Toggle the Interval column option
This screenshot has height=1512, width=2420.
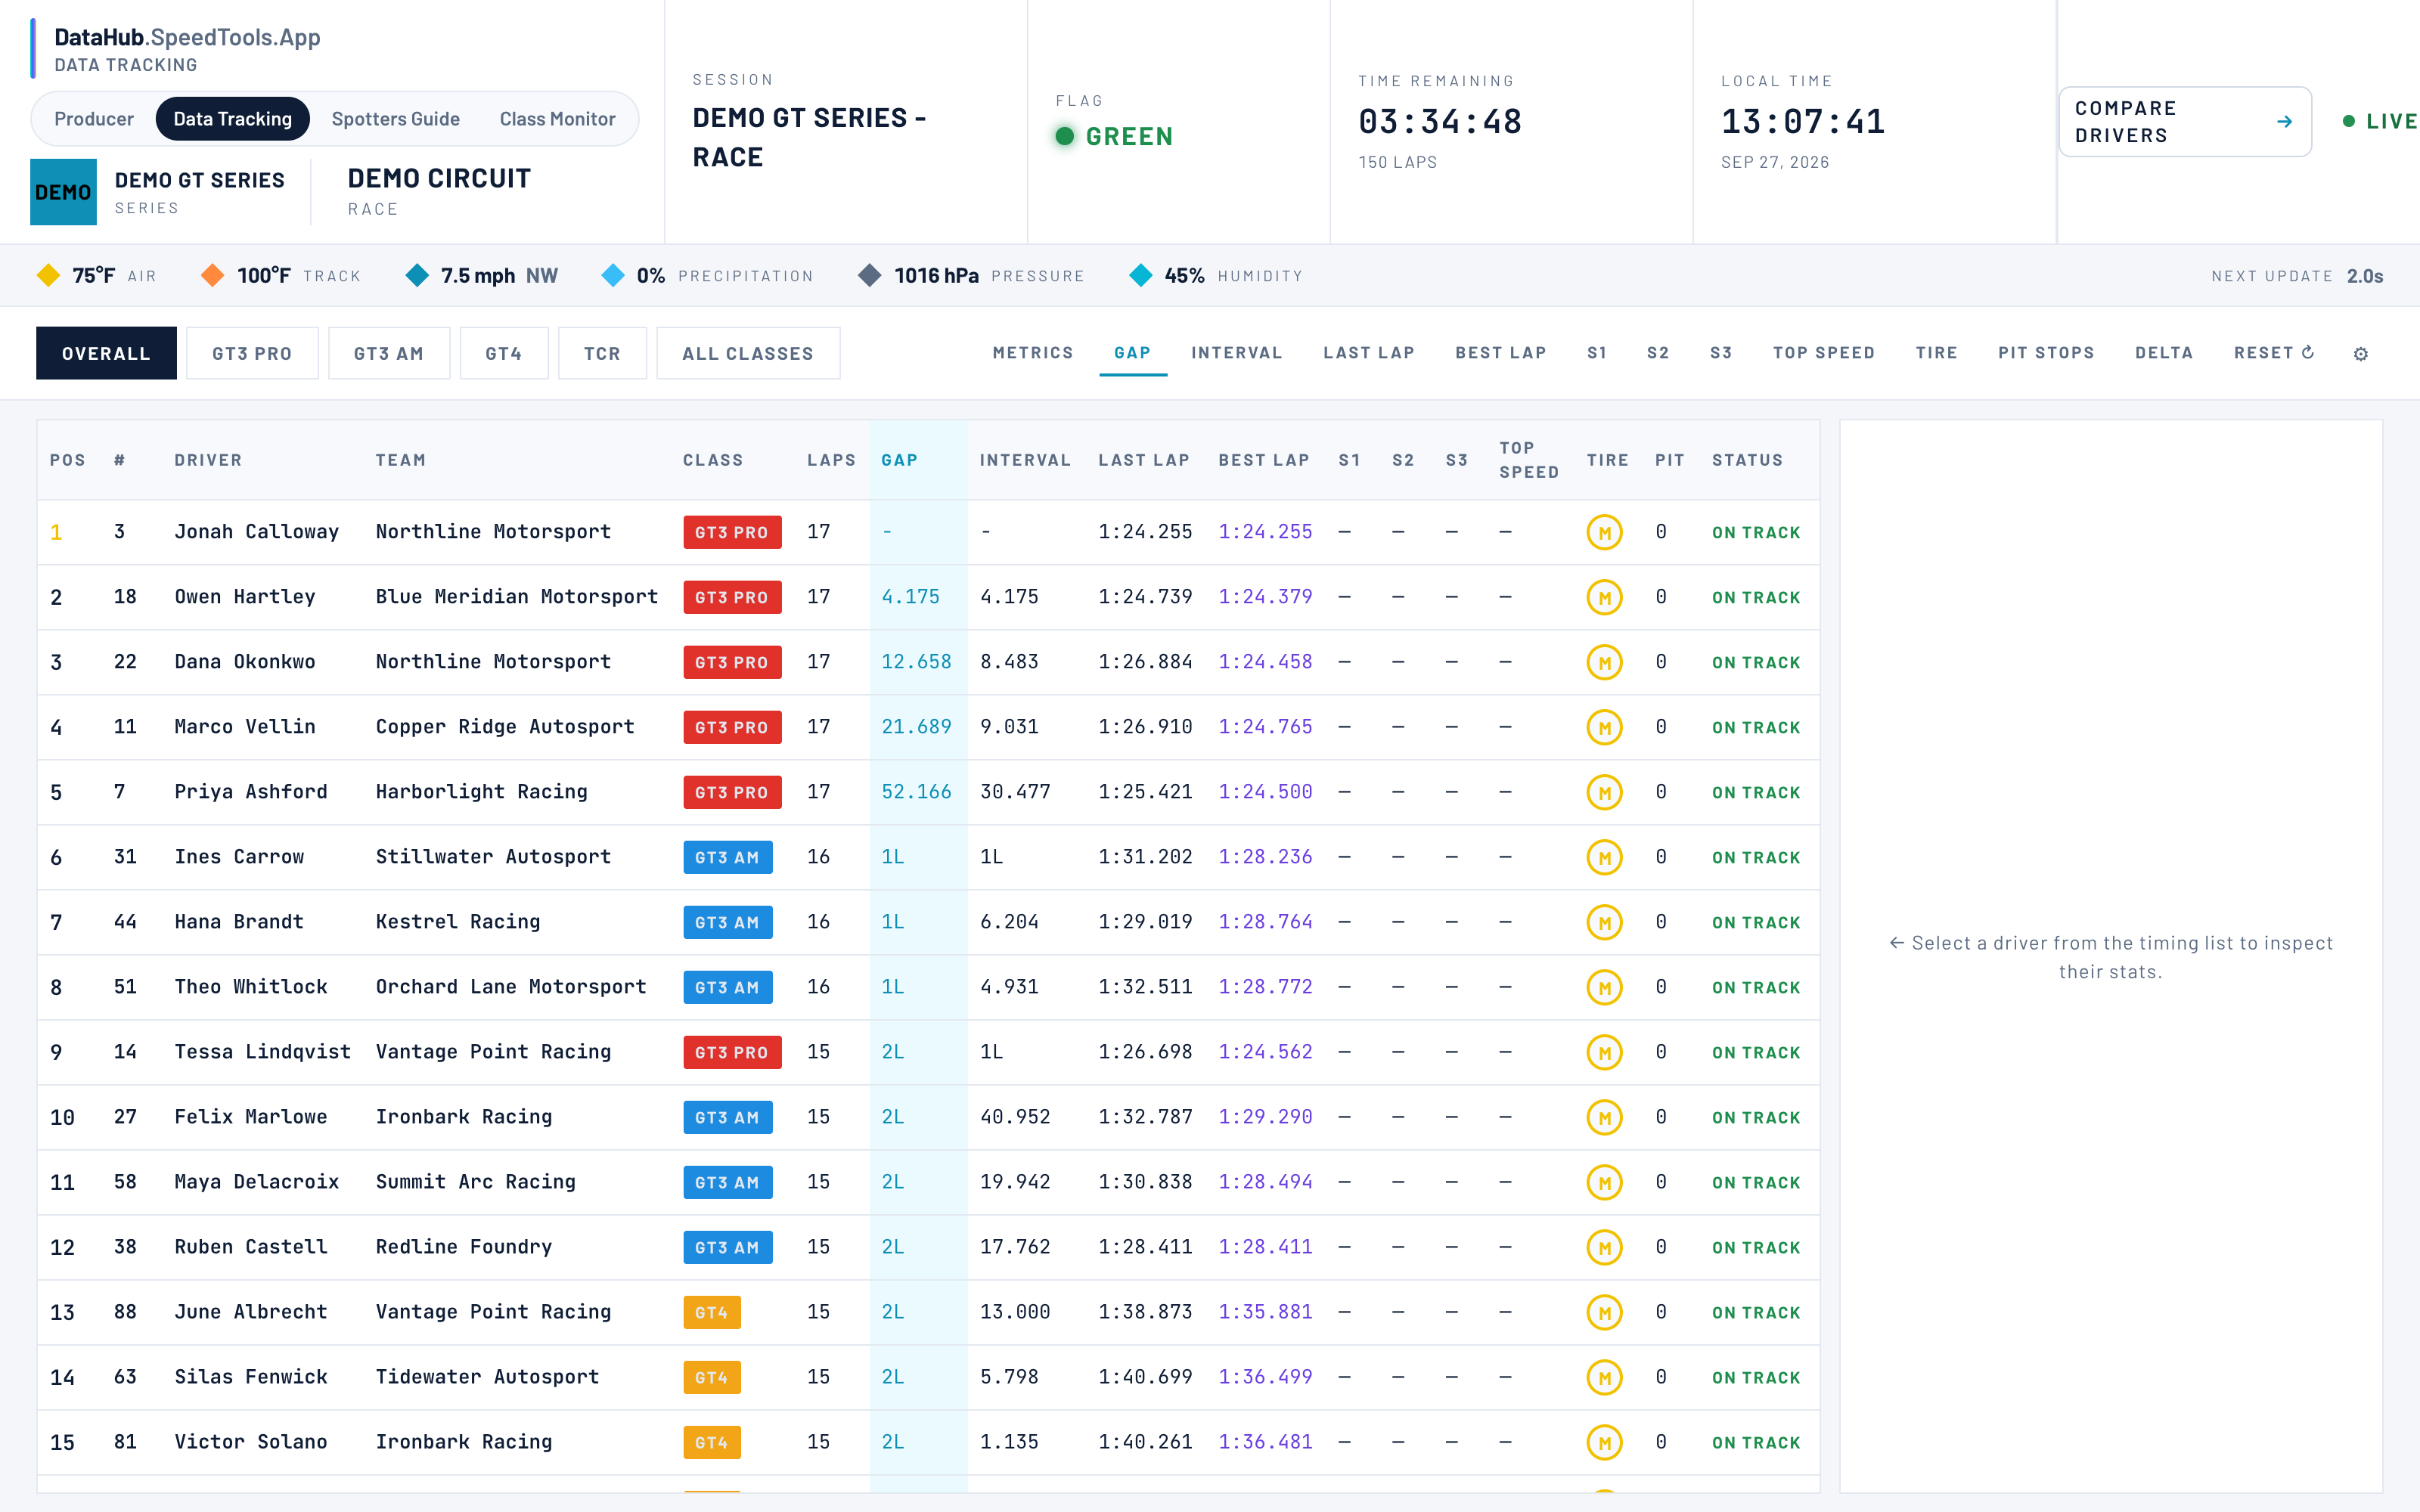[1236, 353]
